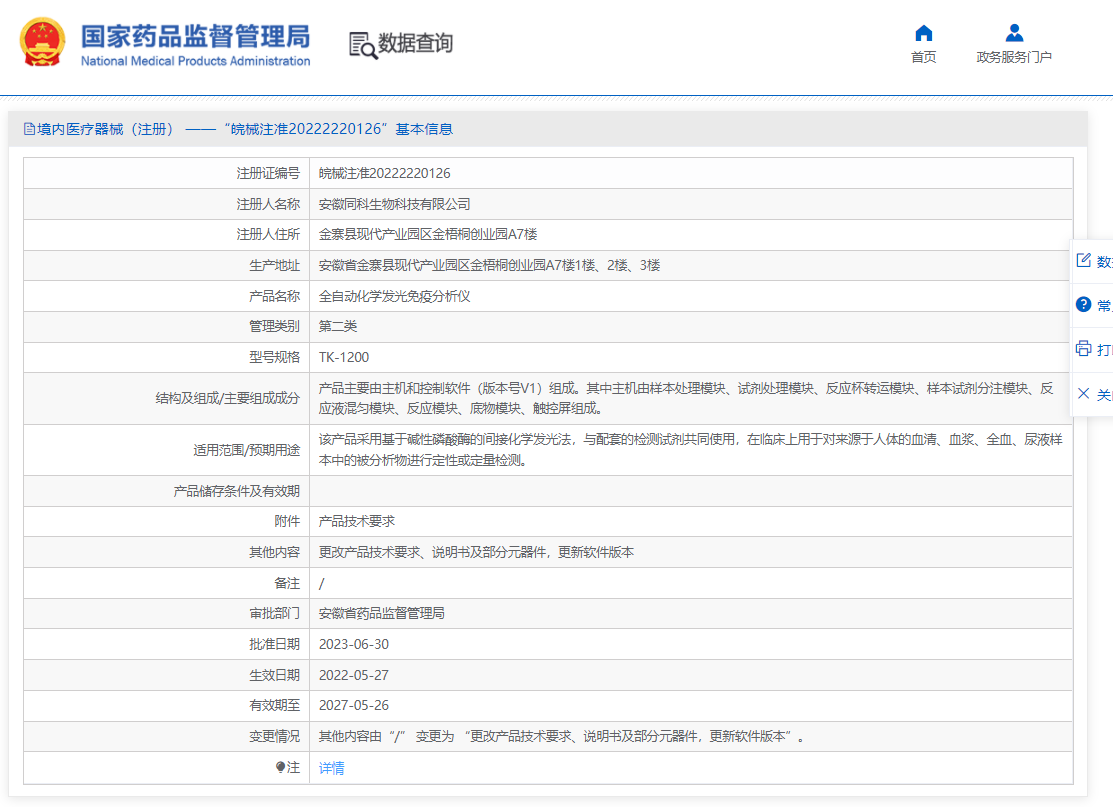
Task: Go to 首页 via the home icon
Action: (x=923, y=33)
